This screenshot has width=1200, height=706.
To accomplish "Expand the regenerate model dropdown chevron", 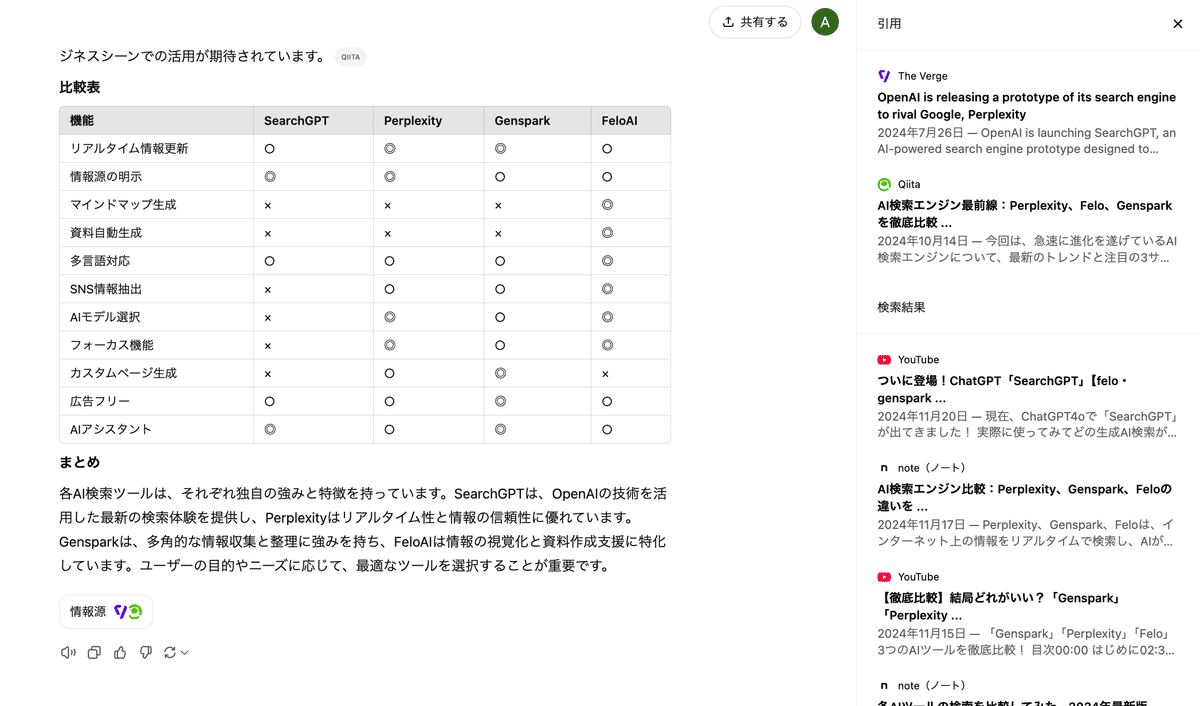I will coord(185,653).
